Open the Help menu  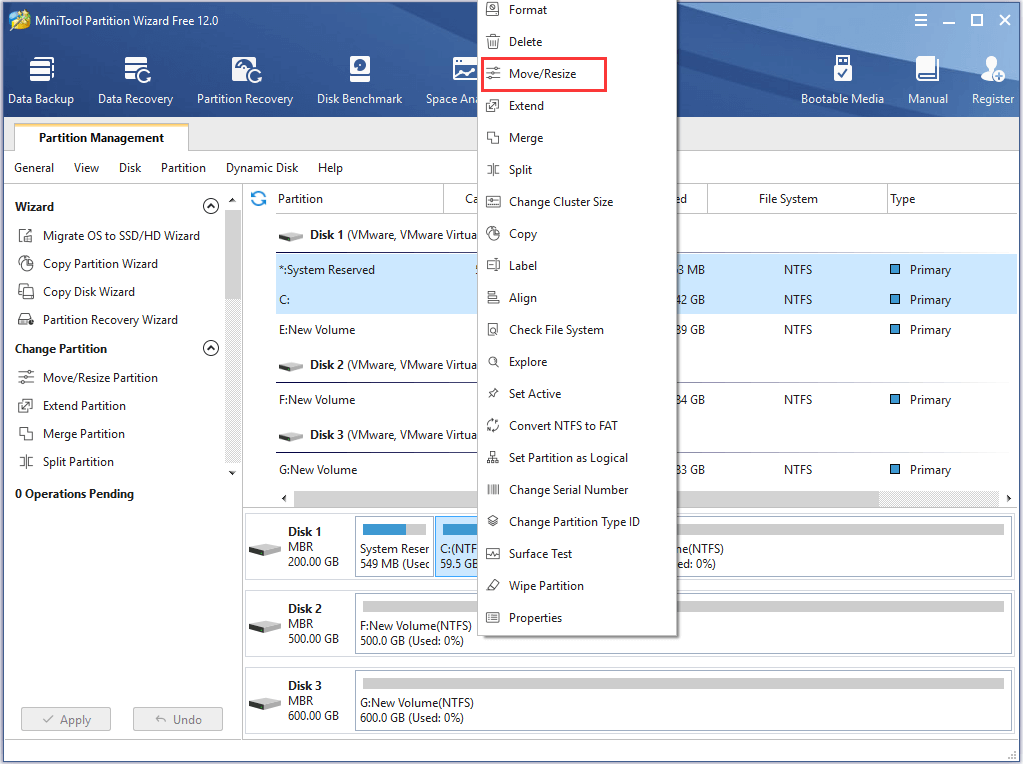pyautogui.click(x=330, y=168)
